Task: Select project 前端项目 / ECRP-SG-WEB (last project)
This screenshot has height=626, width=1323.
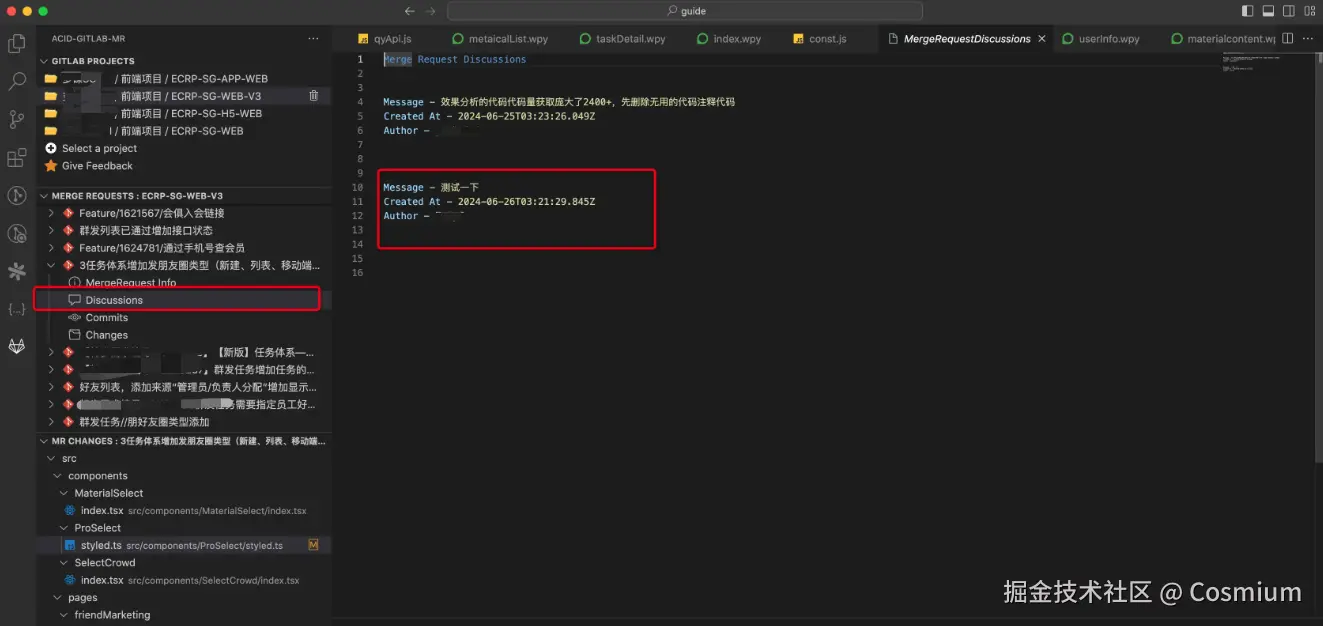Action: coord(184,131)
